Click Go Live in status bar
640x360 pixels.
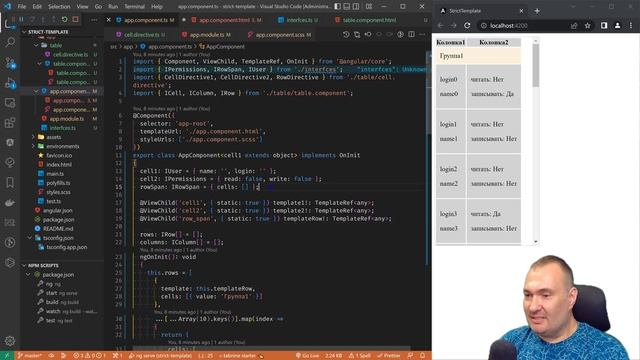[307, 356]
